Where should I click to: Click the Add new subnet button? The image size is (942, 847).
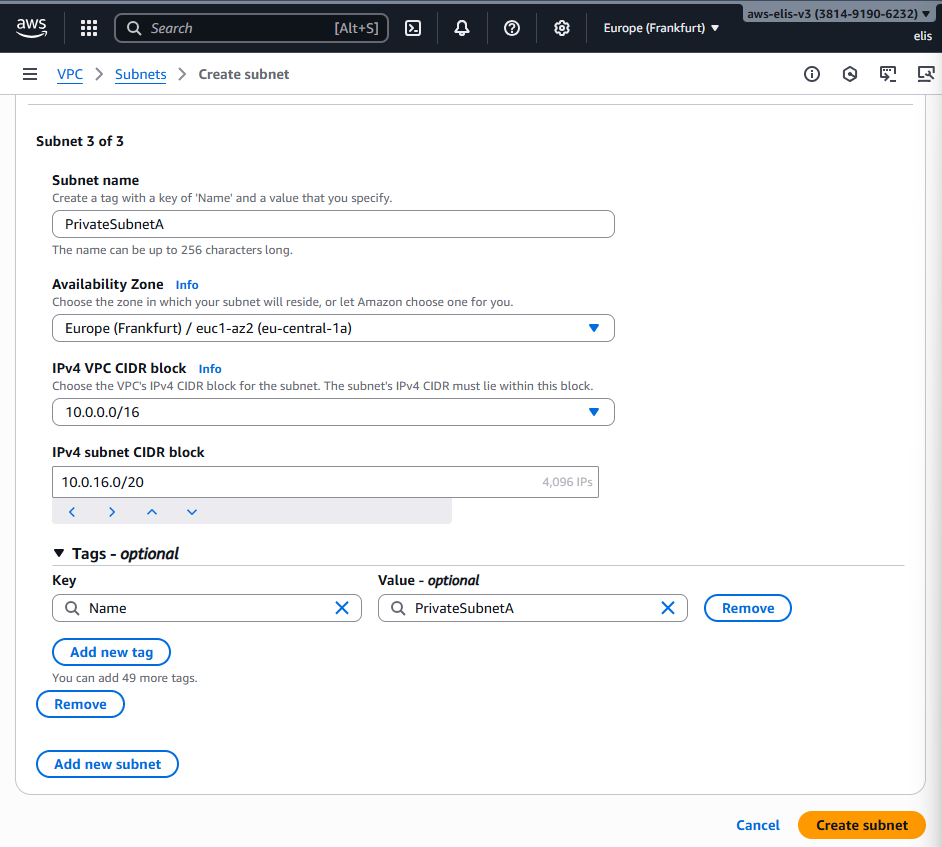click(x=107, y=764)
